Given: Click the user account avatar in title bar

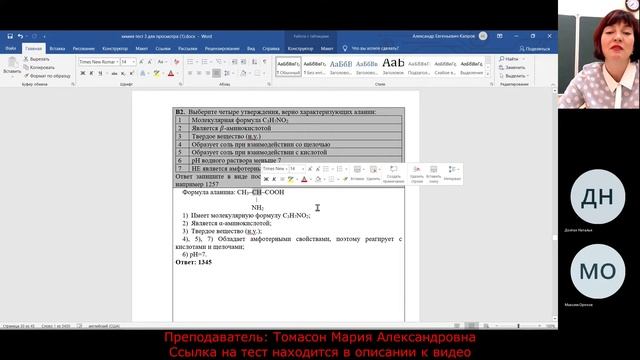Looking at the screenshot, I should click(x=483, y=36).
